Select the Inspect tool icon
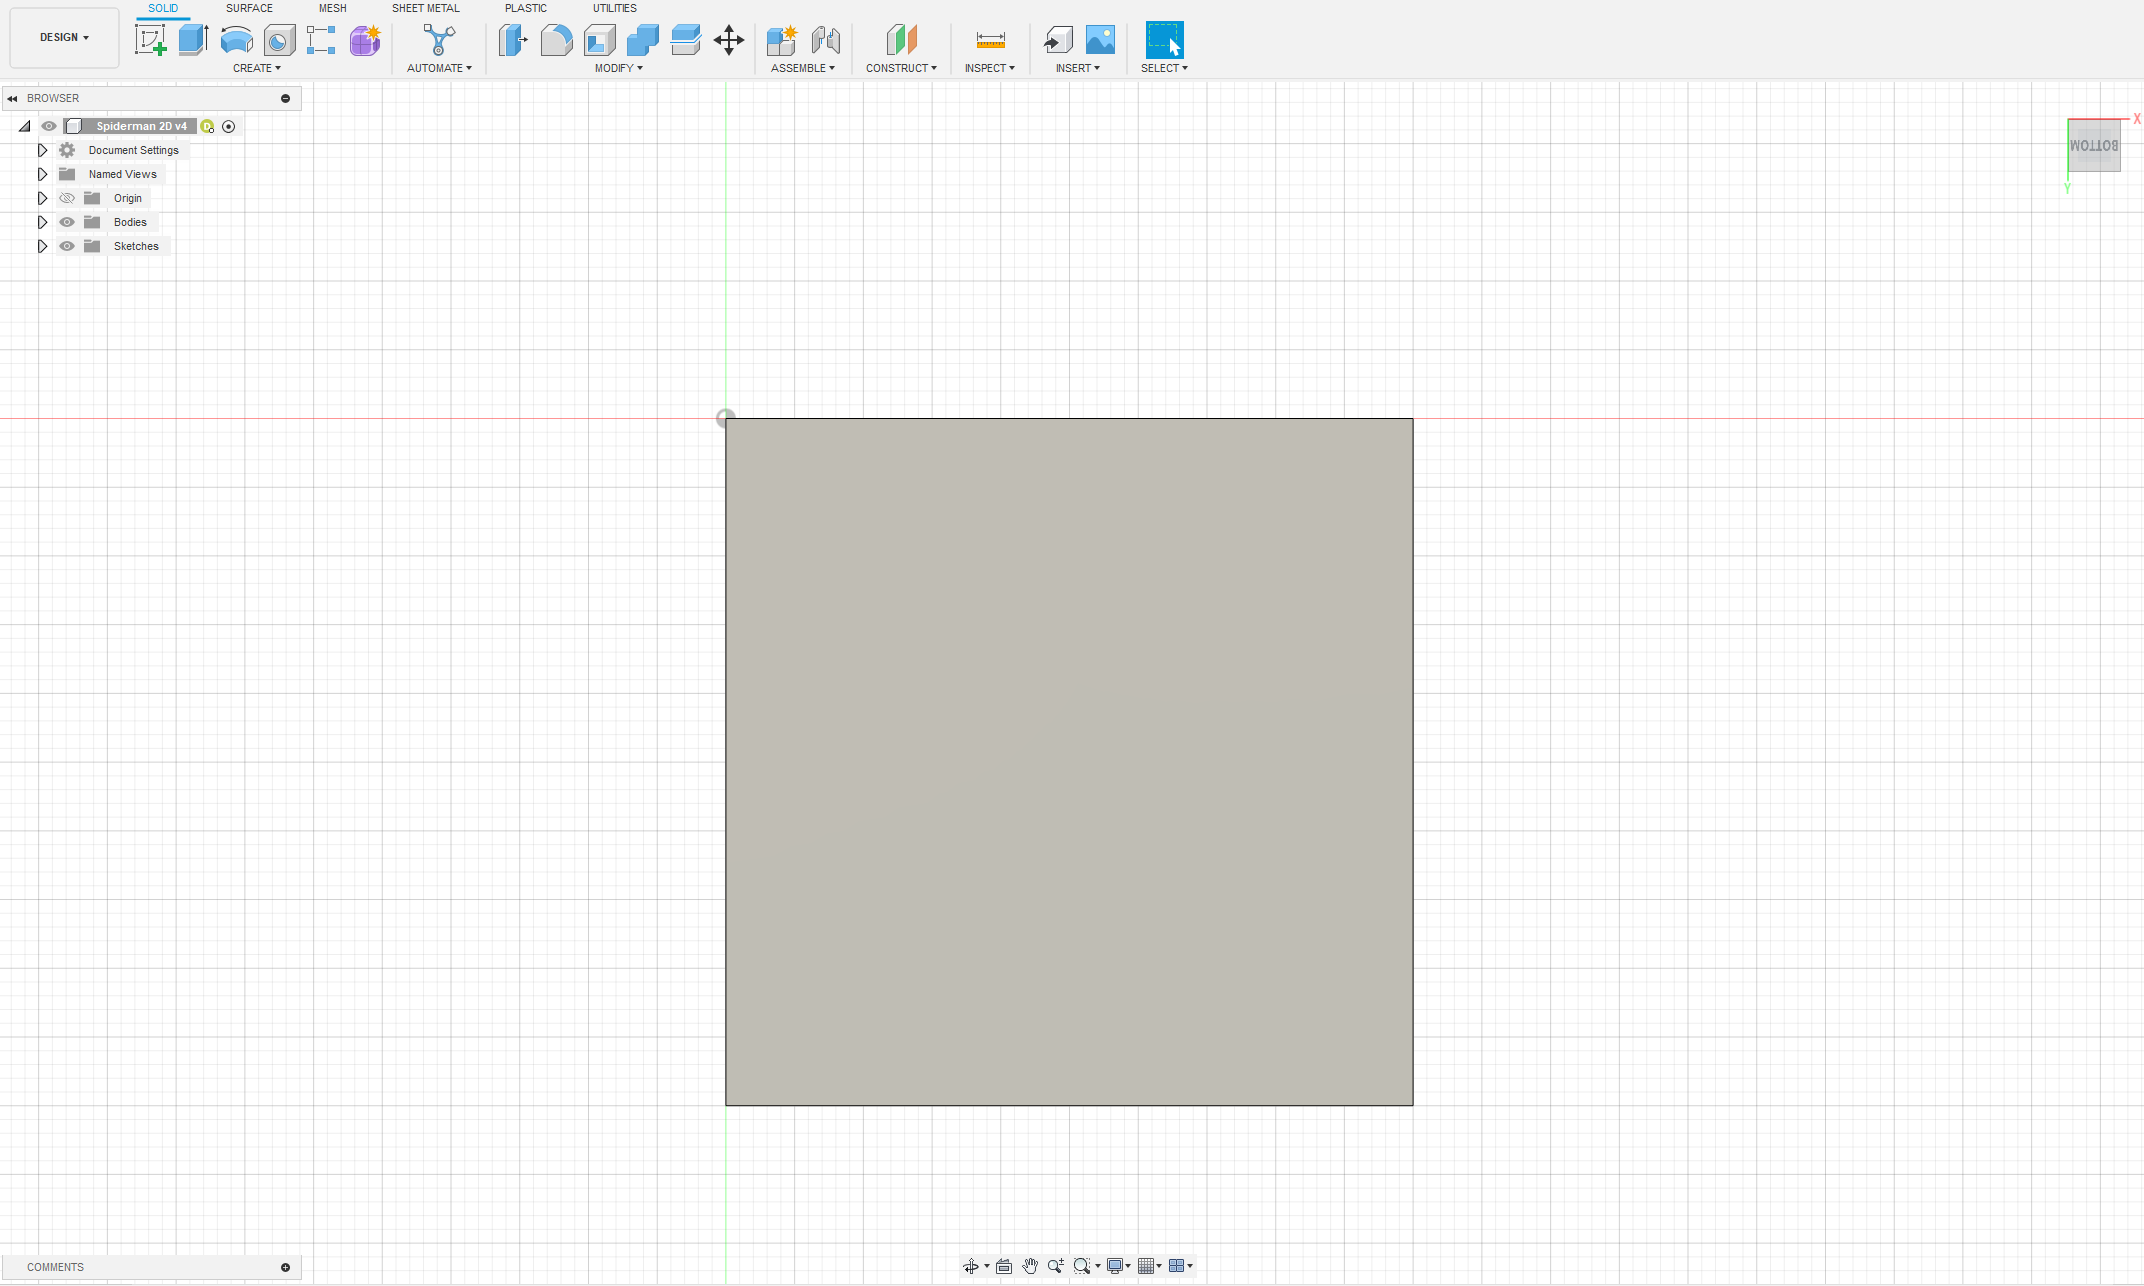2144x1286 pixels. (986, 41)
